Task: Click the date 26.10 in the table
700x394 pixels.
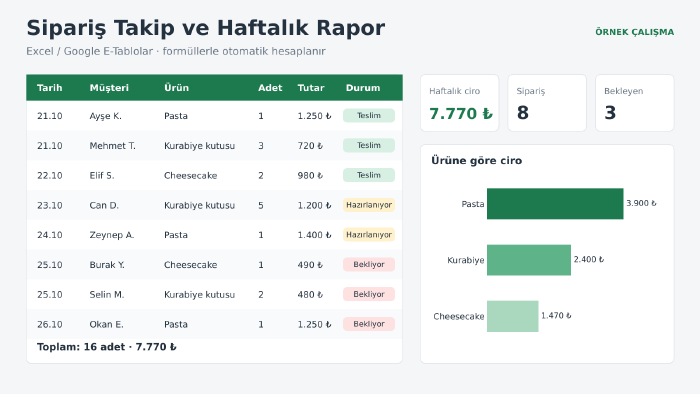Action: (x=50, y=324)
